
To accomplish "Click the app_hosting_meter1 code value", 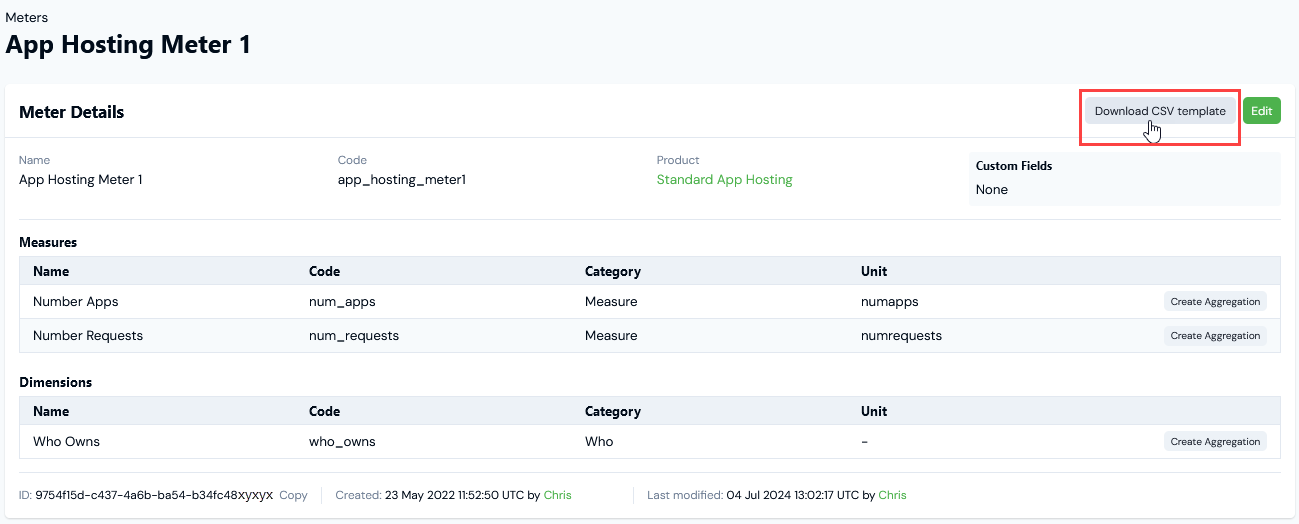I will click(x=402, y=180).
